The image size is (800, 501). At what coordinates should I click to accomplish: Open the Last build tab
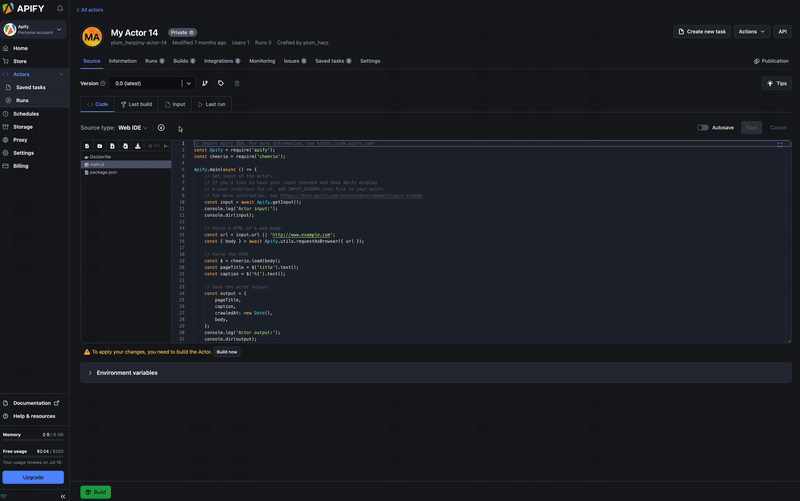click(x=137, y=104)
